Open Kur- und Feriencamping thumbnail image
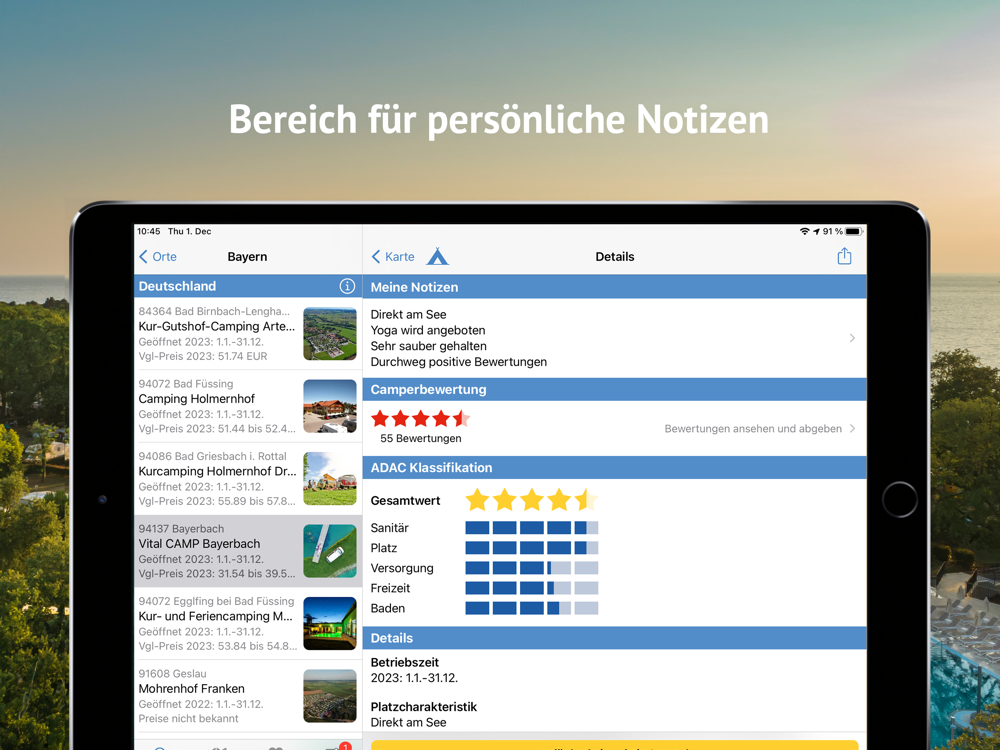 point(330,624)
